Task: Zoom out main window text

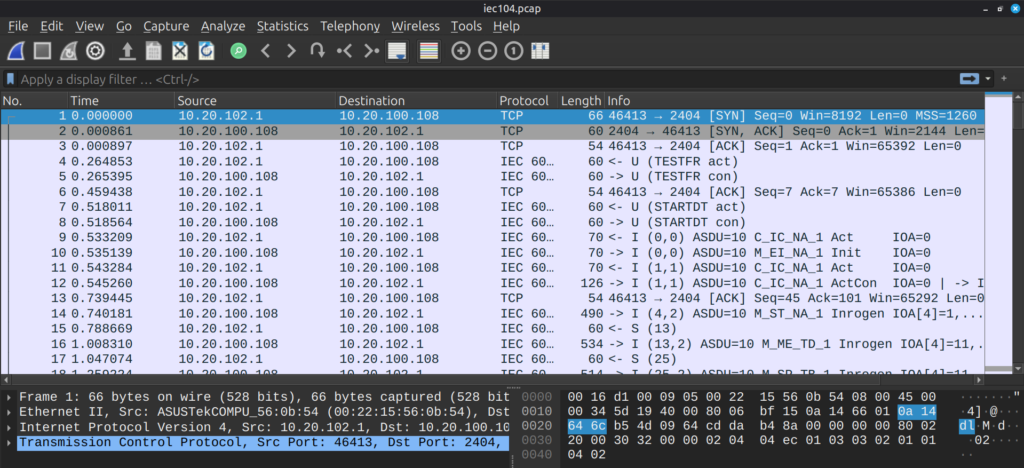Action: (487, 51)
